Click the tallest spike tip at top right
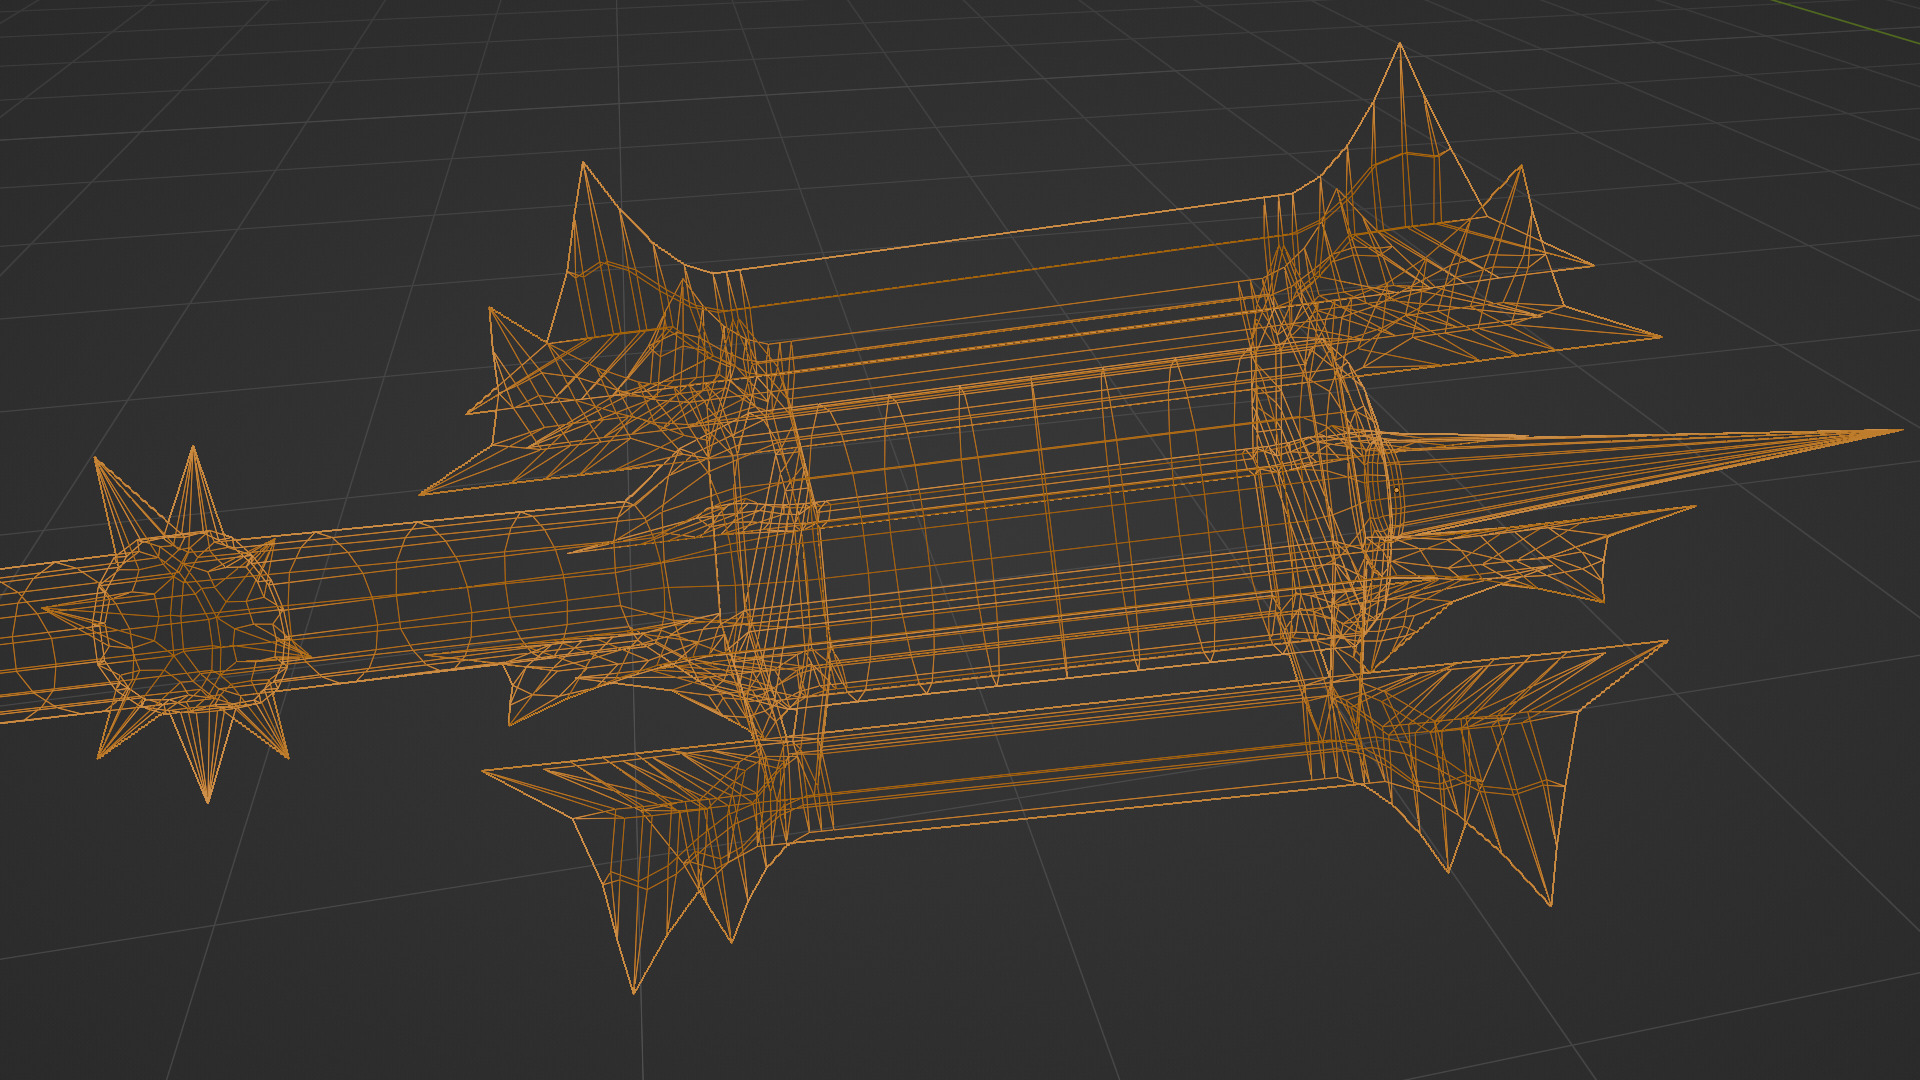Image resolution: width=1920 pixels, height=1080 pixels. click(1399, 44)
